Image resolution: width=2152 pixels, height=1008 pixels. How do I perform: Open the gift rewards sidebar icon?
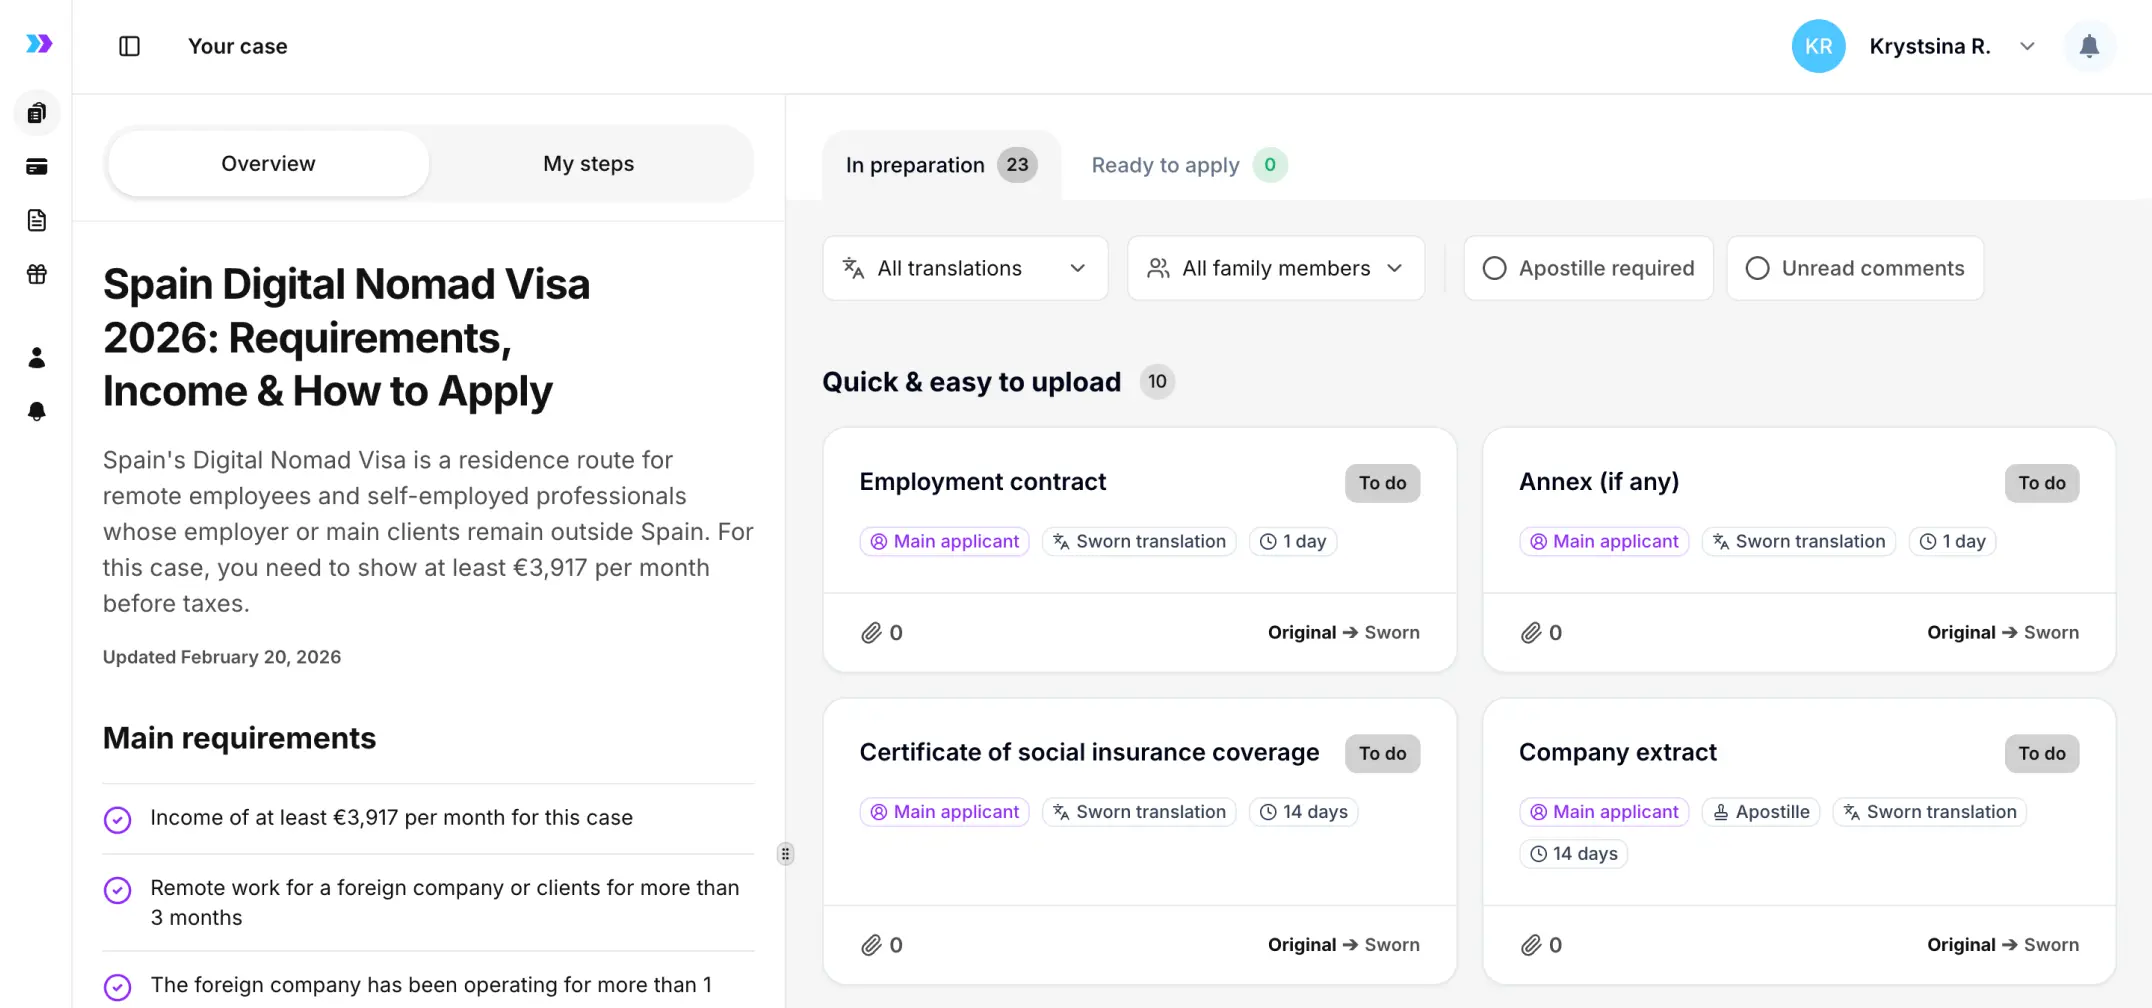coord(37,274)
